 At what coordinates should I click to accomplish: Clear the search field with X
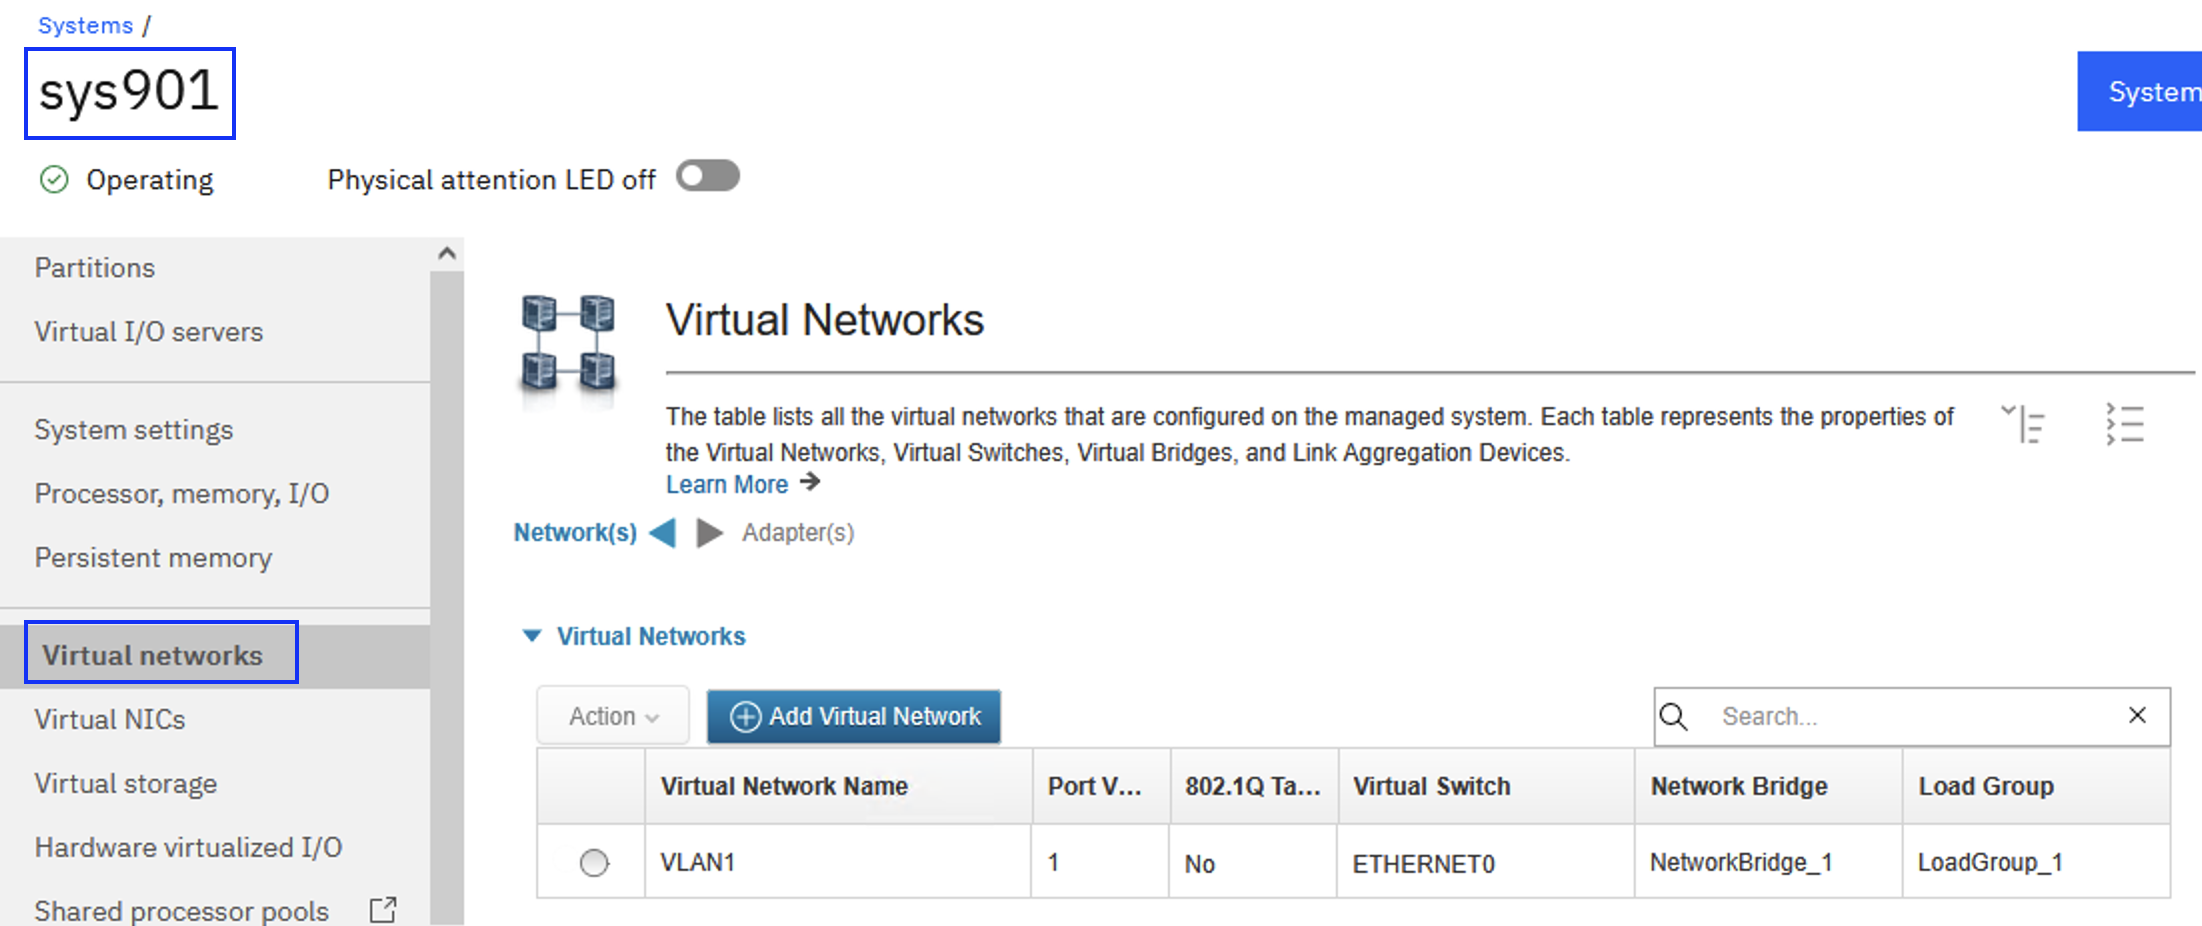pos(2137,716)
